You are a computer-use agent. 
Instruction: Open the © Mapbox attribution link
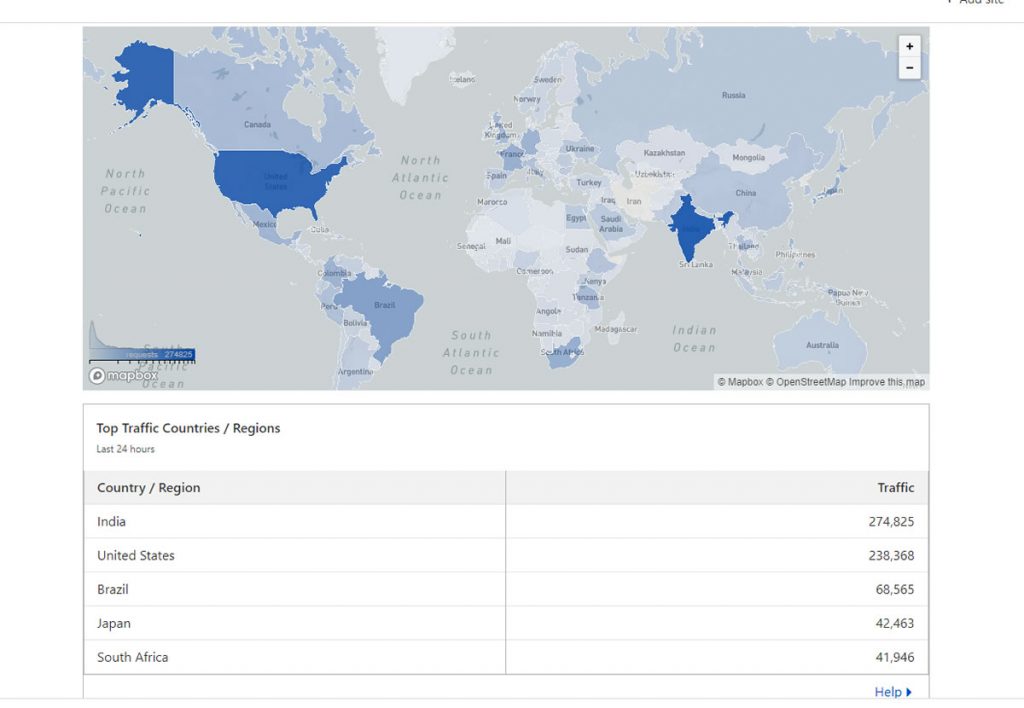click(x=739, y=382)
